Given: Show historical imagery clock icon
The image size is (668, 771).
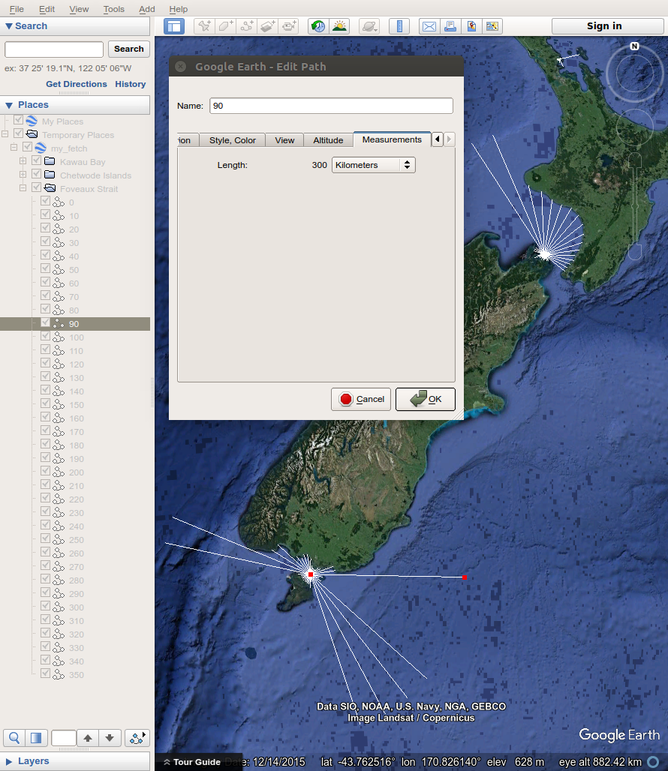Looking at the screenshot, I should coord(318,26).
